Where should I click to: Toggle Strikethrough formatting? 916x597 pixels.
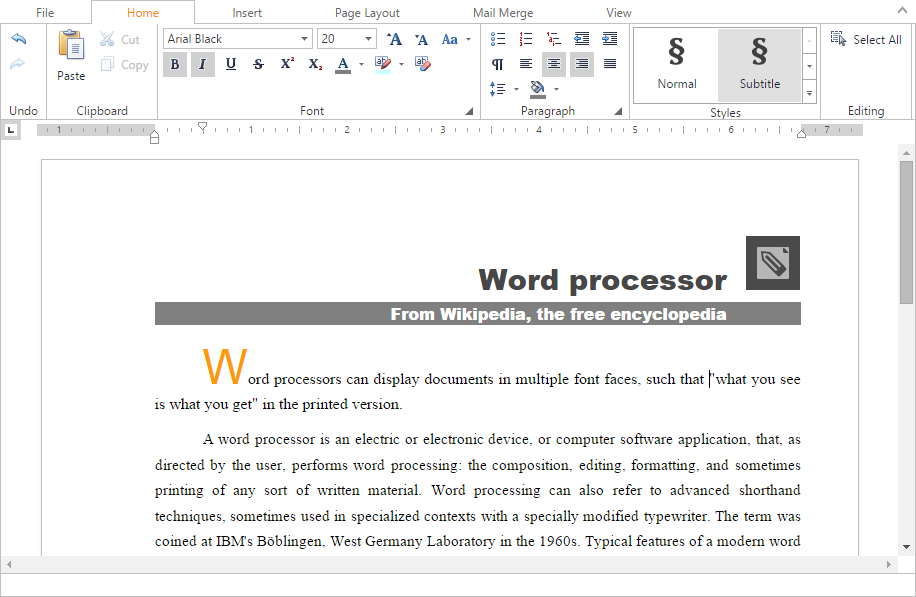pos(258,64)
